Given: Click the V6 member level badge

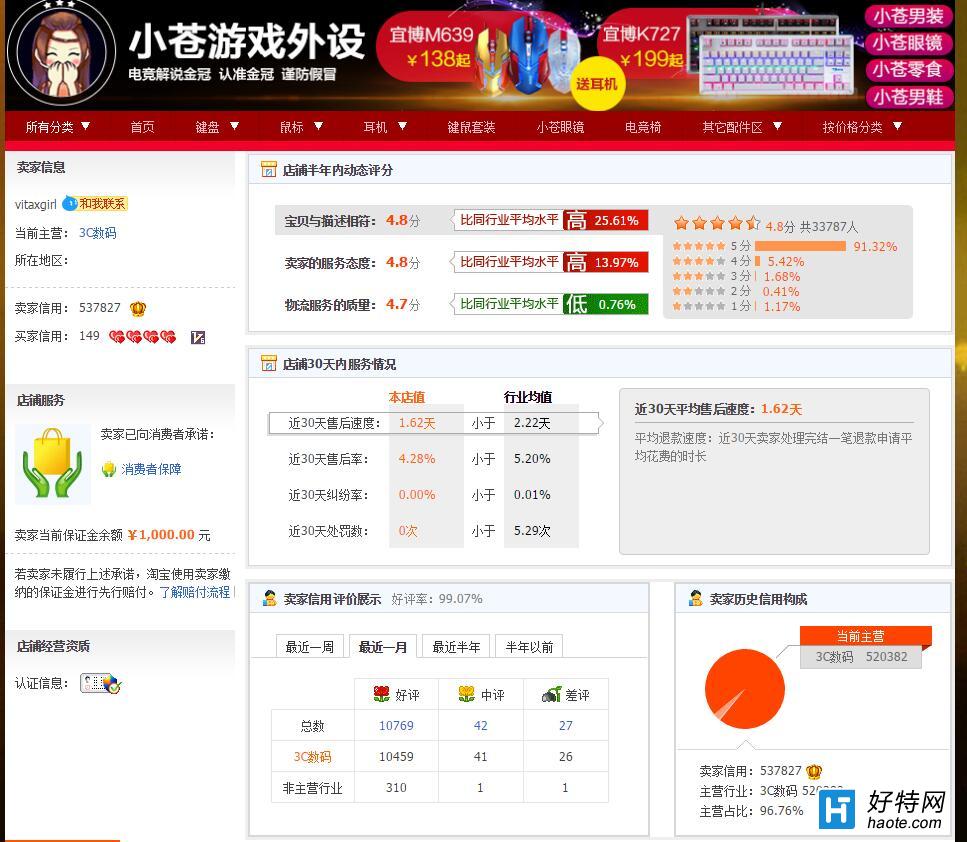Looking at the screenshot, I should point(198,337).
